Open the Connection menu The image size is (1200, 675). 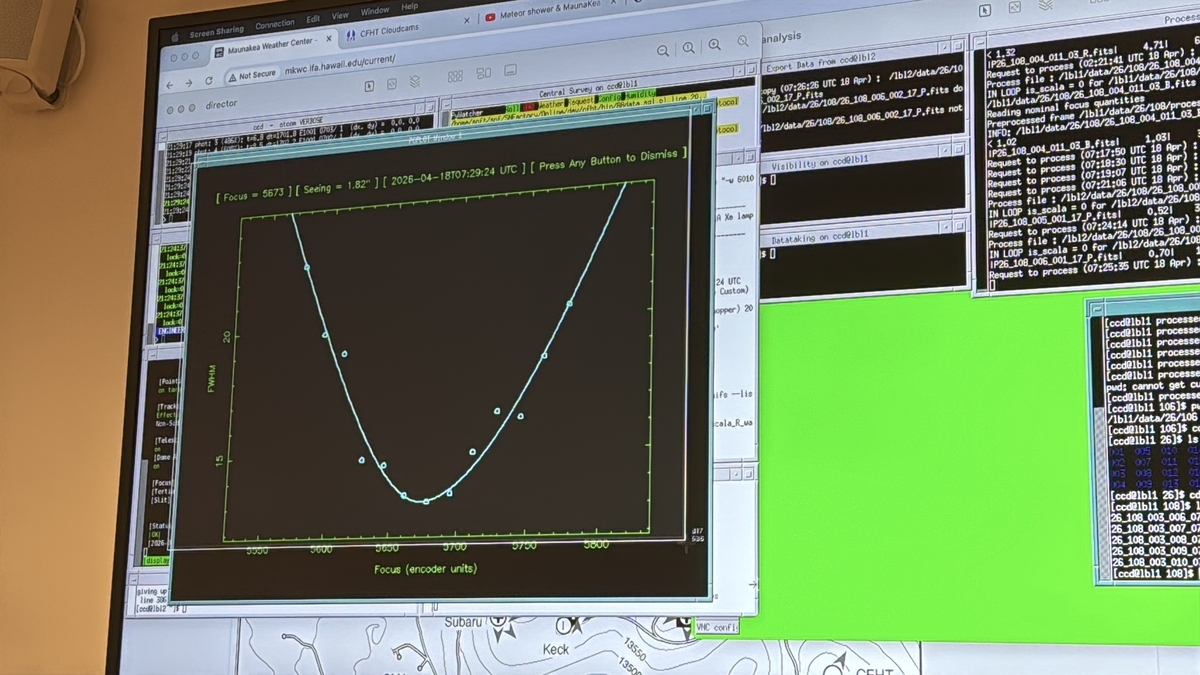coord(275,24)
